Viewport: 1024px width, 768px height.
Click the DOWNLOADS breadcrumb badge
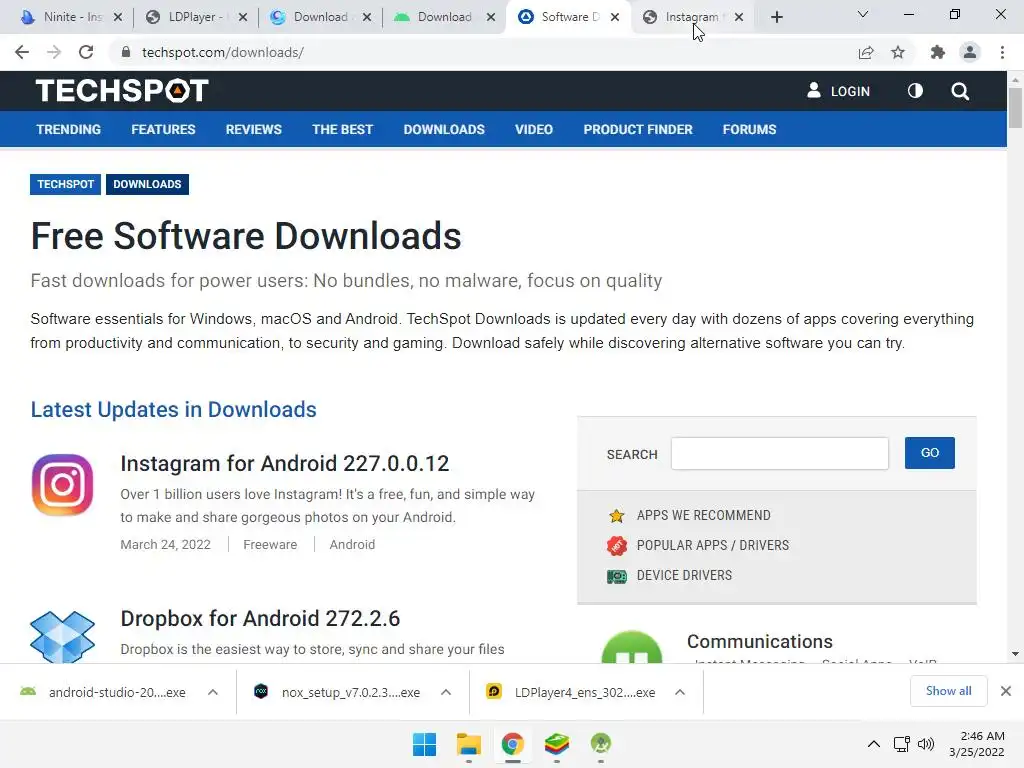point(147,184)
